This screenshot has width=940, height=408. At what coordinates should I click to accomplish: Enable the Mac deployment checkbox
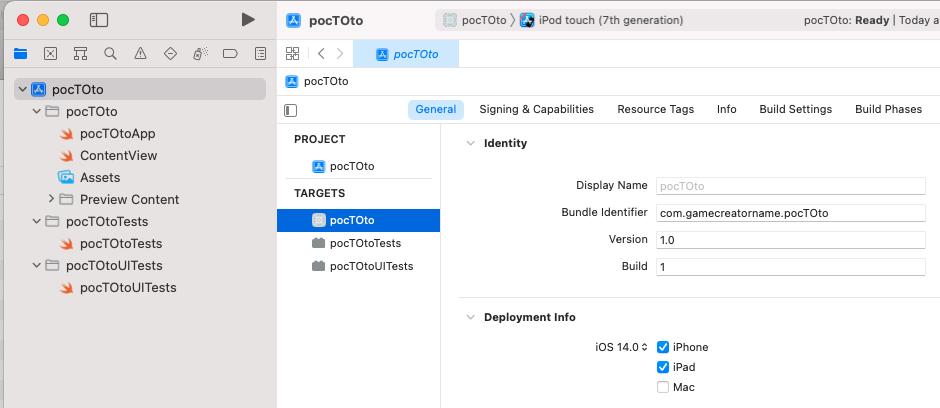pos(663,387)
